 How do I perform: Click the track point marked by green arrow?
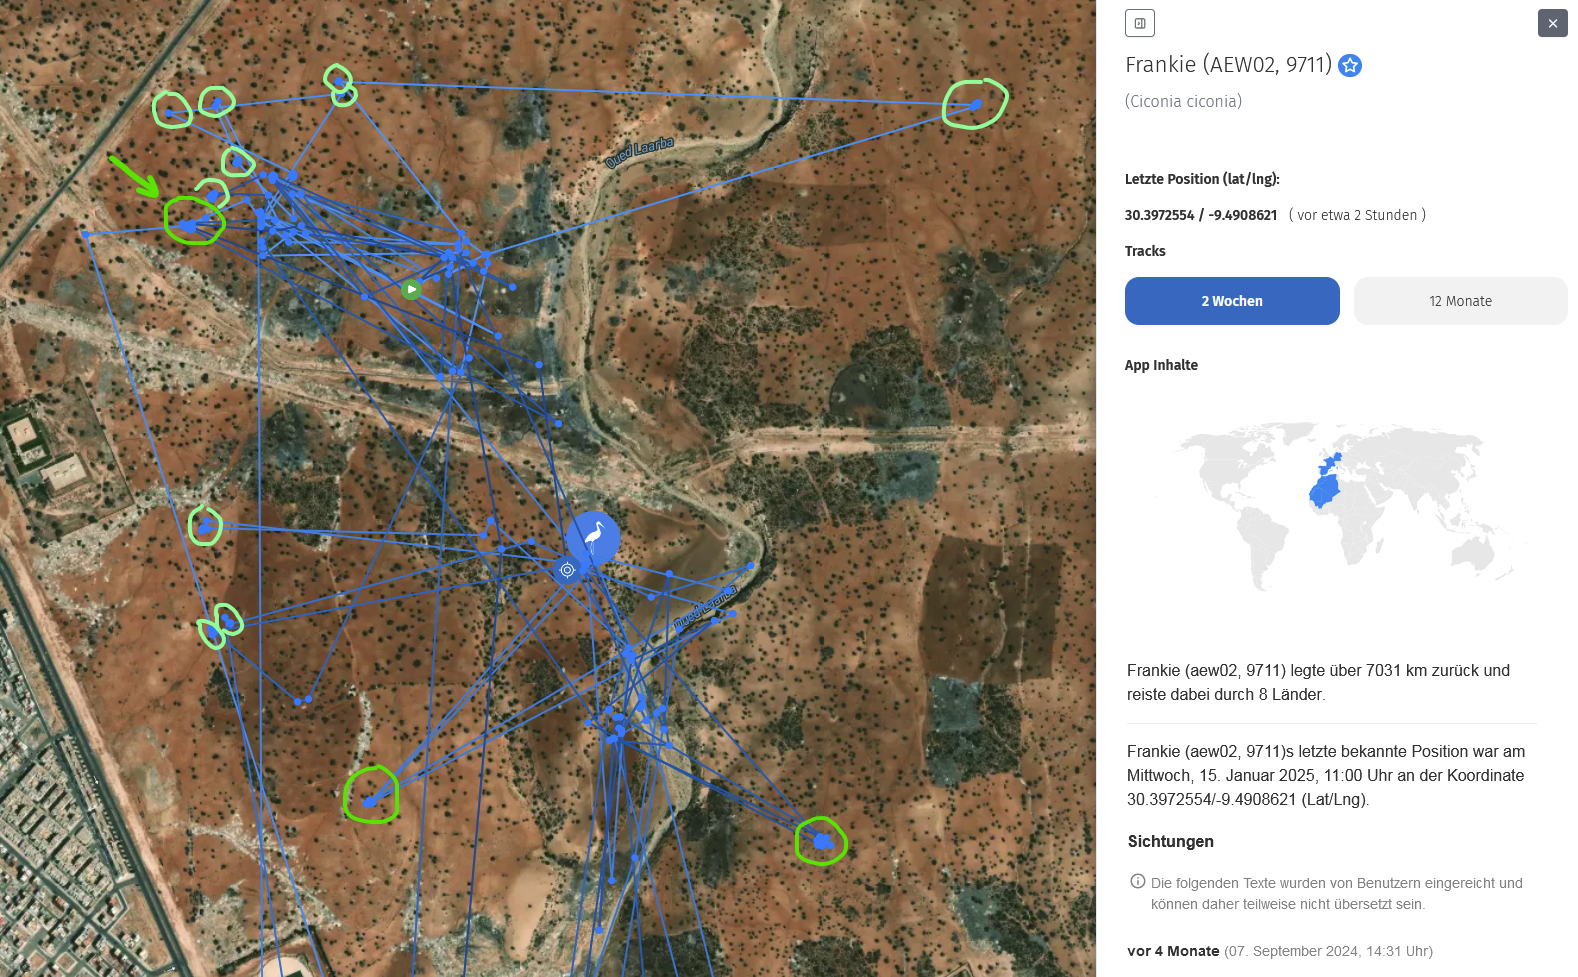pos(190,226)
